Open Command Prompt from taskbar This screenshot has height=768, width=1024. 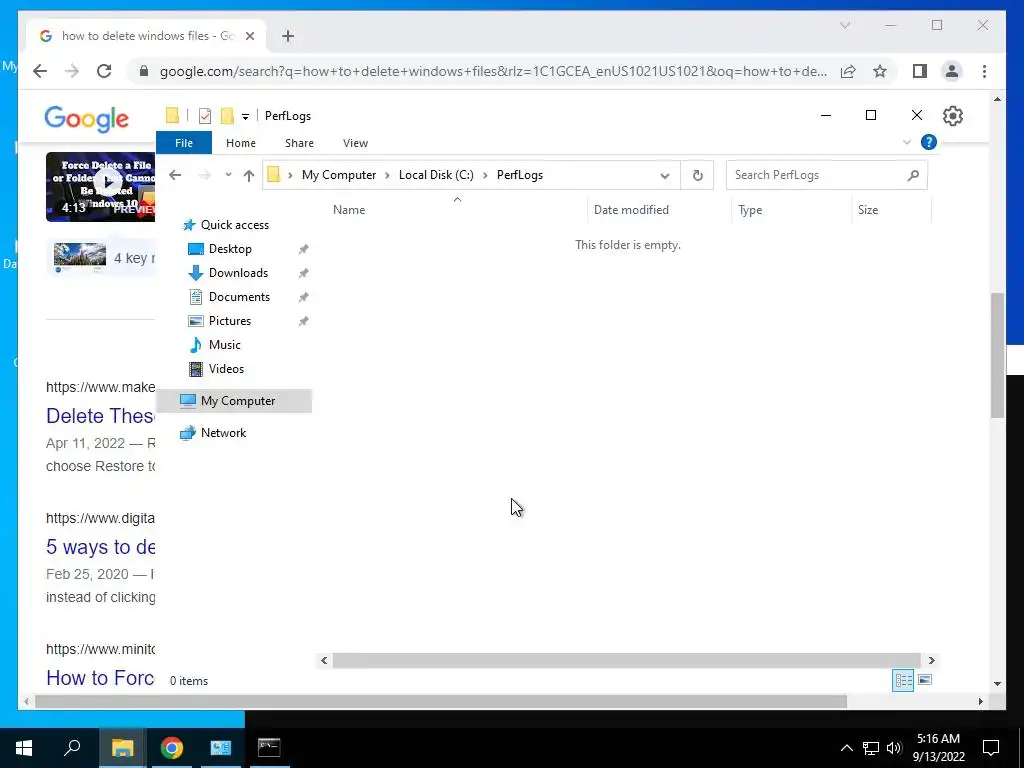click(x=269, y=748)
